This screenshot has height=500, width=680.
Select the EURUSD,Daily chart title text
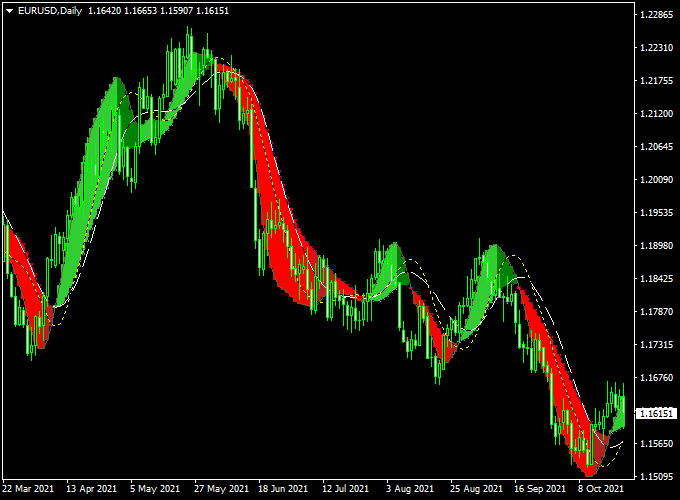50,11
